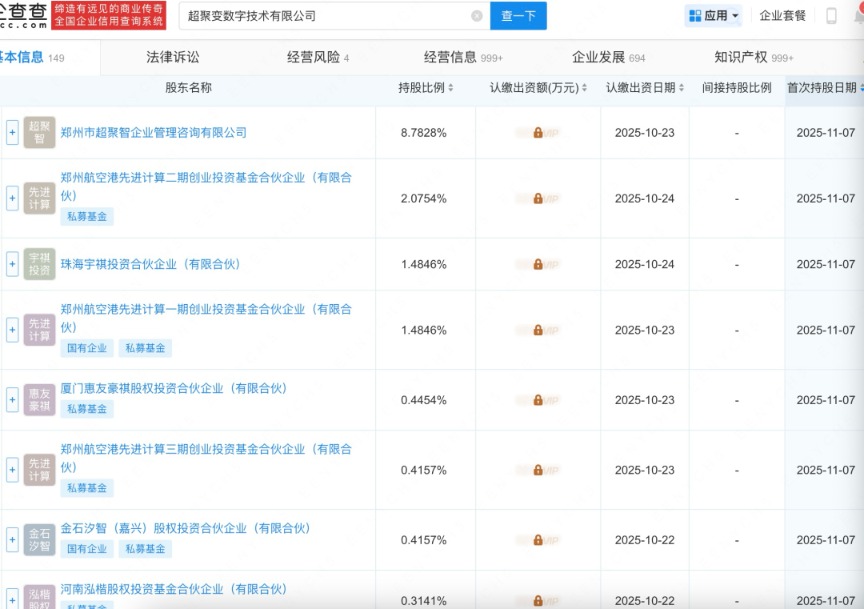Click the 企查查 logo at top left
This screenshot has height=609, width=864.
click(24, 15)
